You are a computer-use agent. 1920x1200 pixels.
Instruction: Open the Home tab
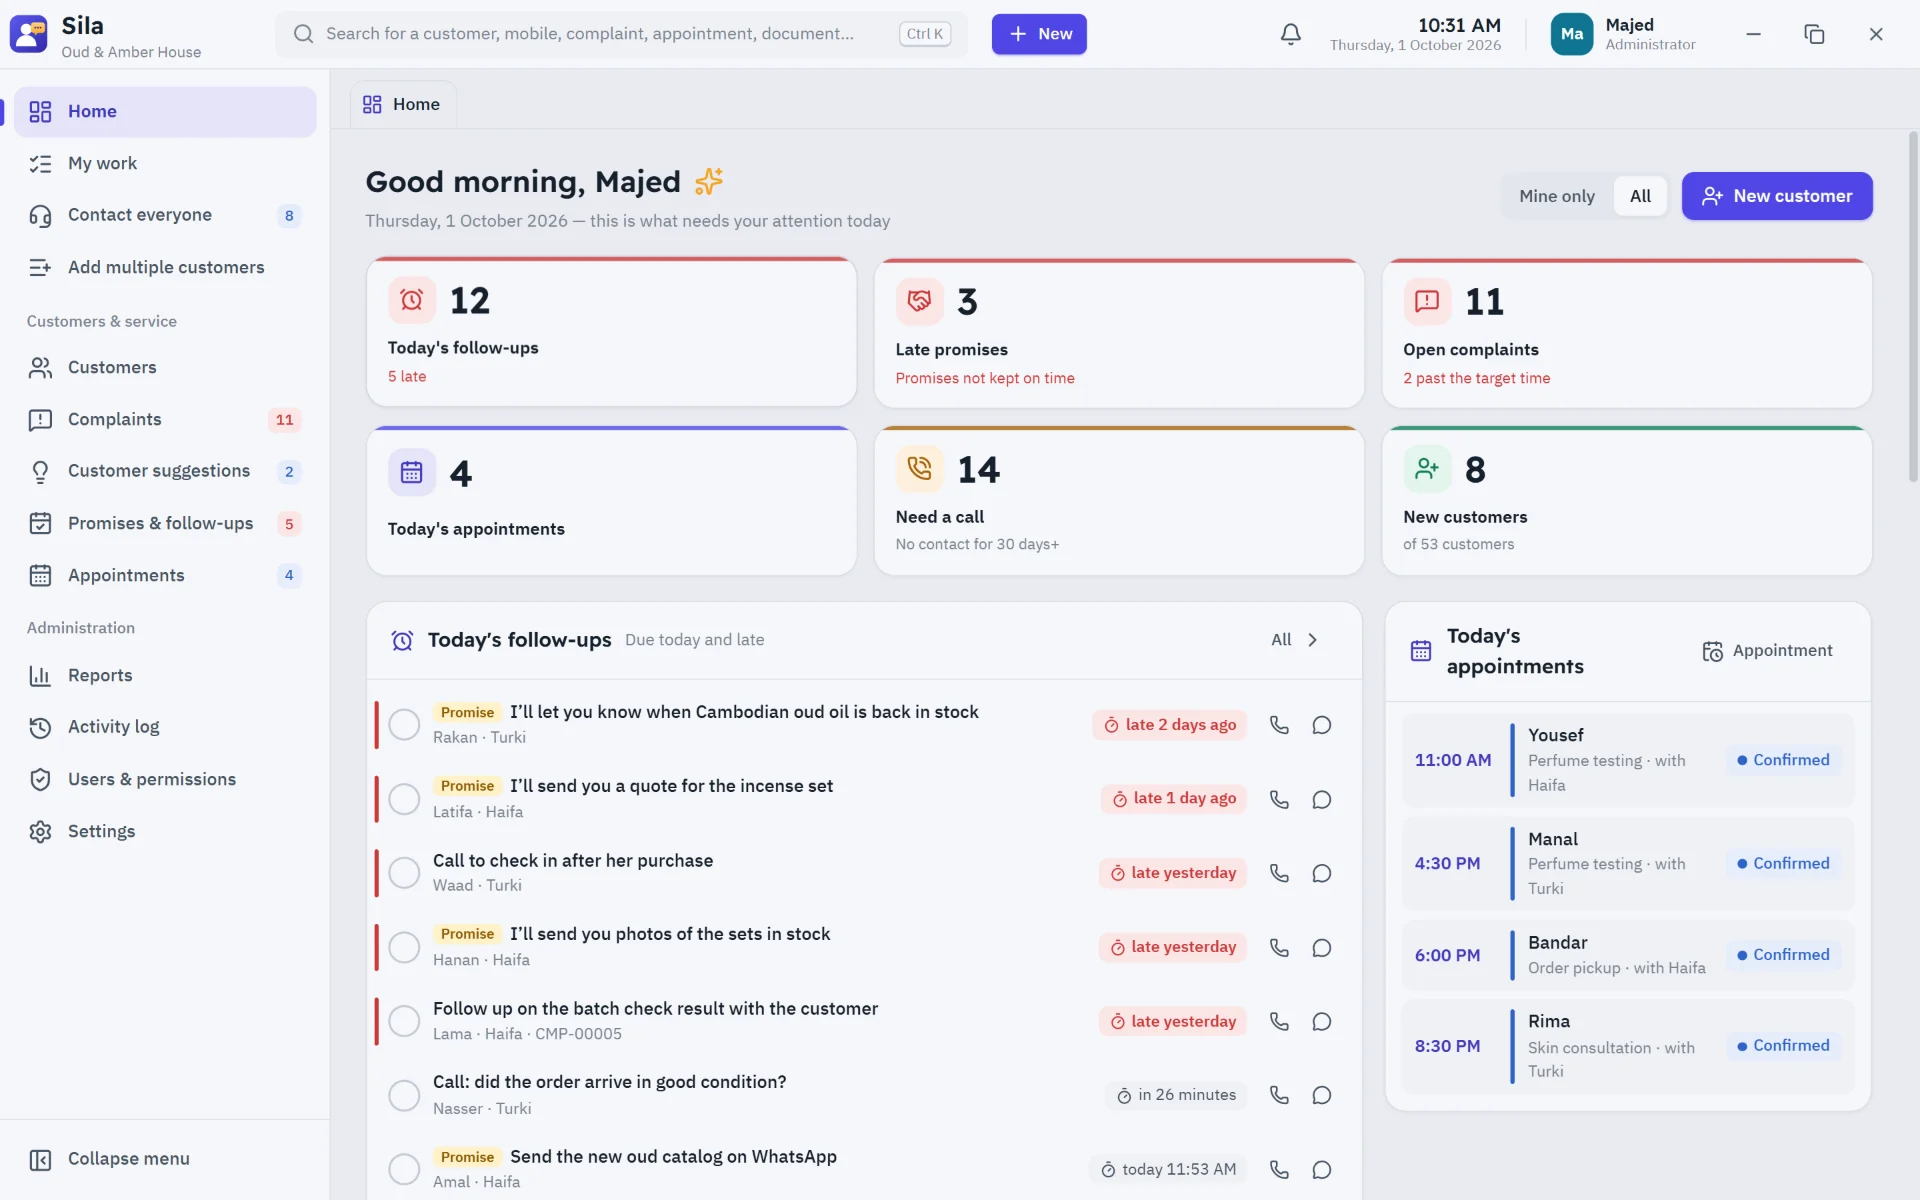pos(402,104)
